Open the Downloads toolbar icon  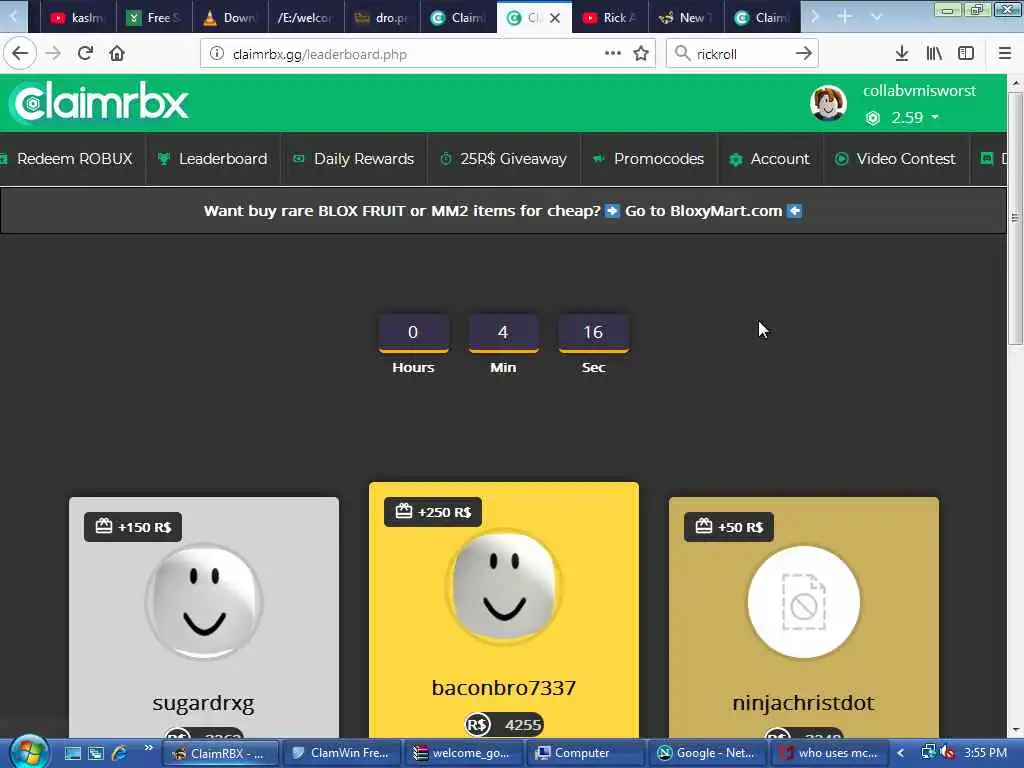[x=902, y=54]
